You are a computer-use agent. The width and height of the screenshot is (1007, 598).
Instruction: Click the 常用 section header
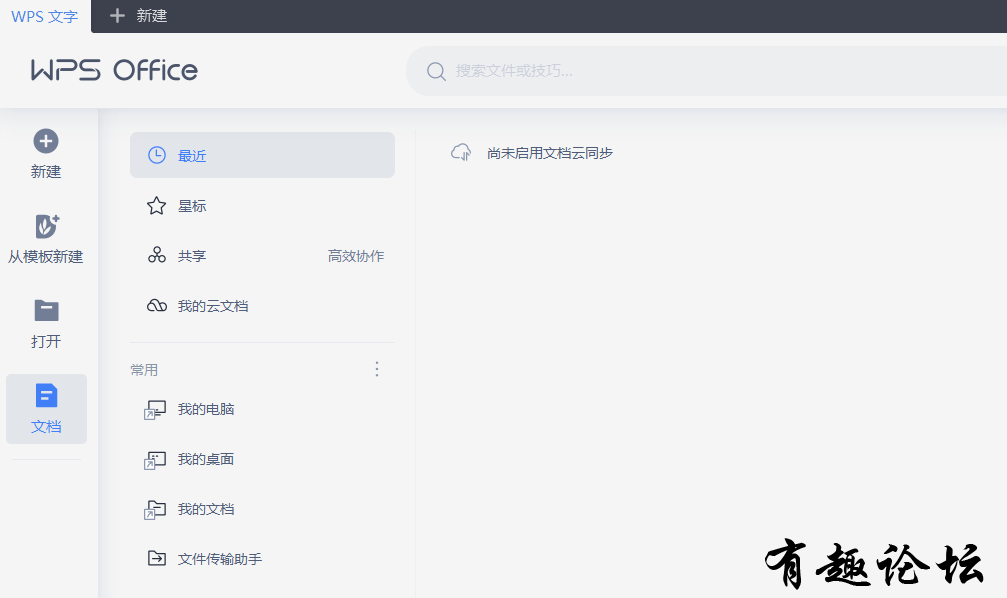pyautogui.click(x=144, y=369)
